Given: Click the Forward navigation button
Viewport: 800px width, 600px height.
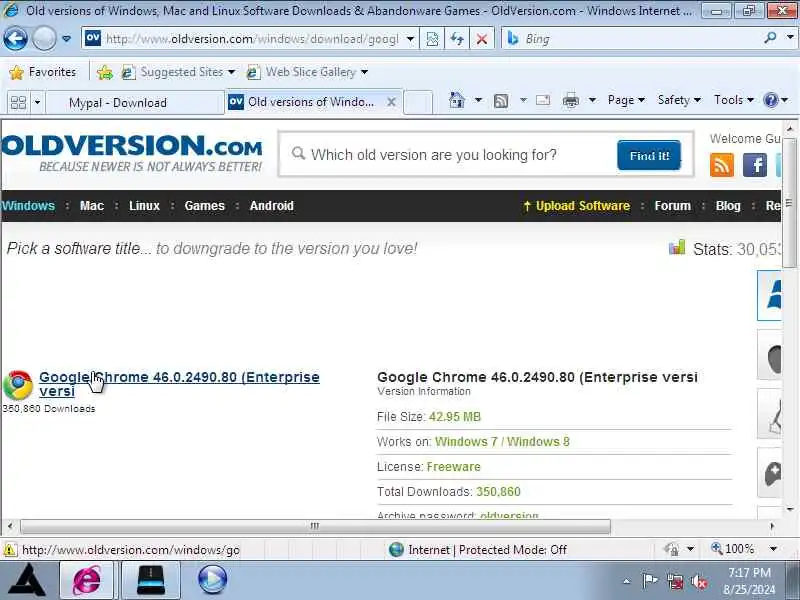Looking at the screenshot, I should pos(44,38).
